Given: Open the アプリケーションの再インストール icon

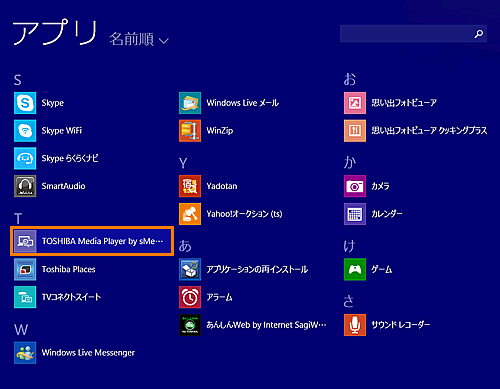Looking at the screenshot, I should [x=190, y=269].
